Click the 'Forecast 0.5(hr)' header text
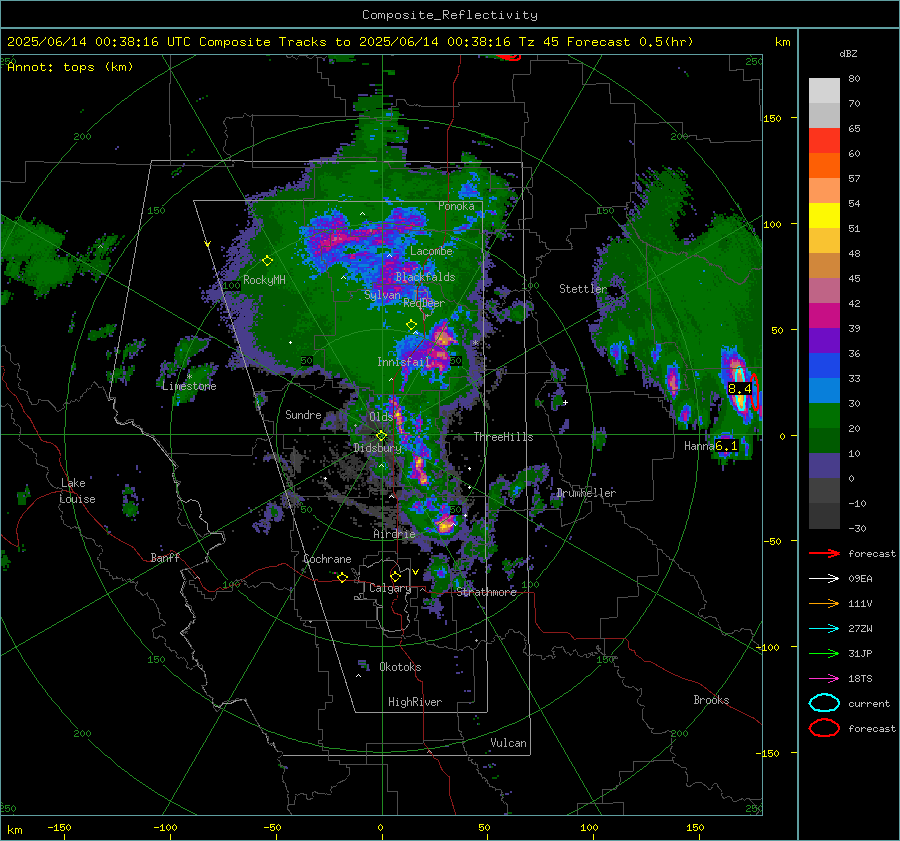The image size is (900, 841). (630, 42)
